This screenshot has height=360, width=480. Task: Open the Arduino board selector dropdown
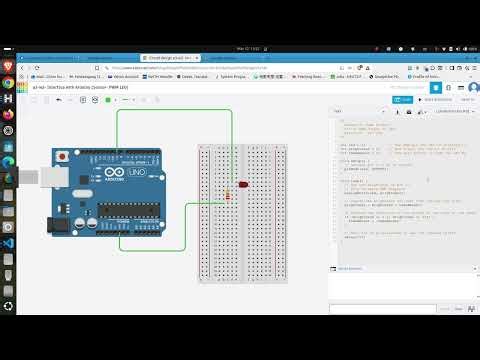tap(455, 111)
